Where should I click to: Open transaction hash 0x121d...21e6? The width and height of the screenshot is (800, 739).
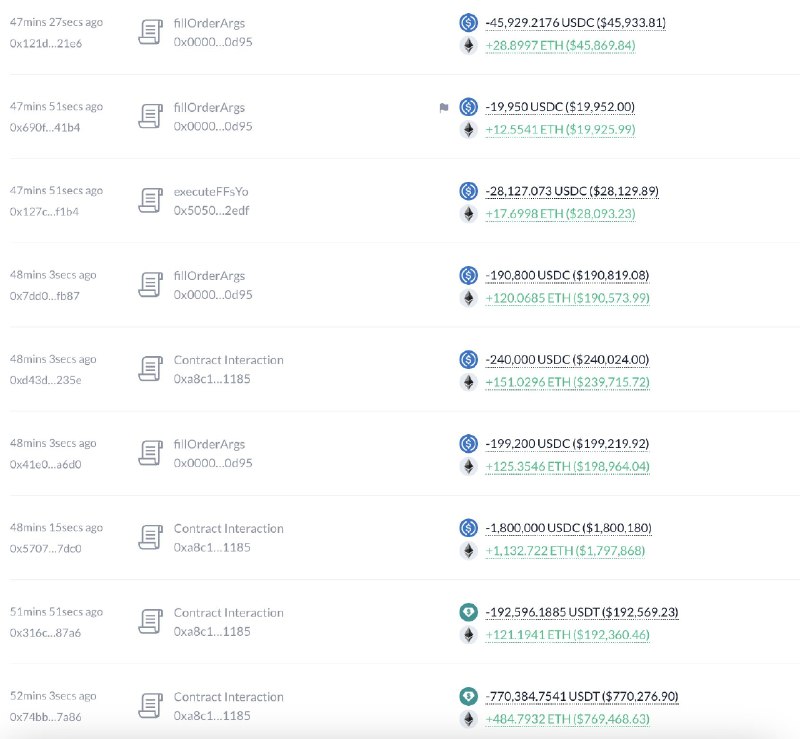[x=45, y=43]
